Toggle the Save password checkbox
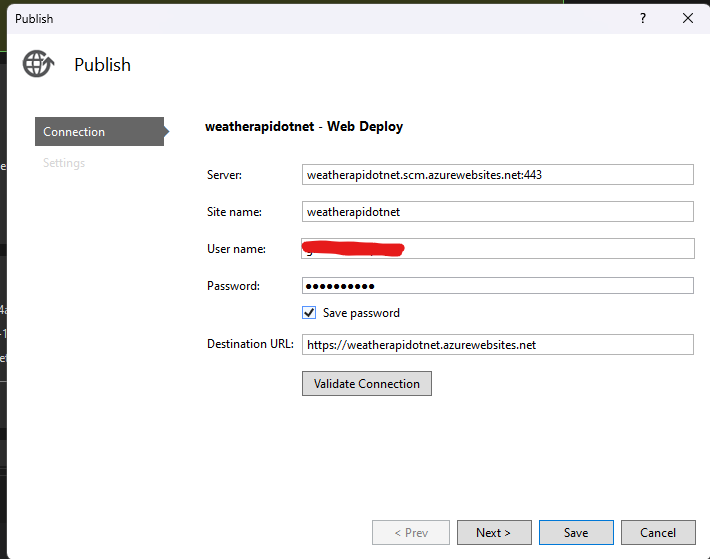This screenshot has height=559, width=710. 309,313
